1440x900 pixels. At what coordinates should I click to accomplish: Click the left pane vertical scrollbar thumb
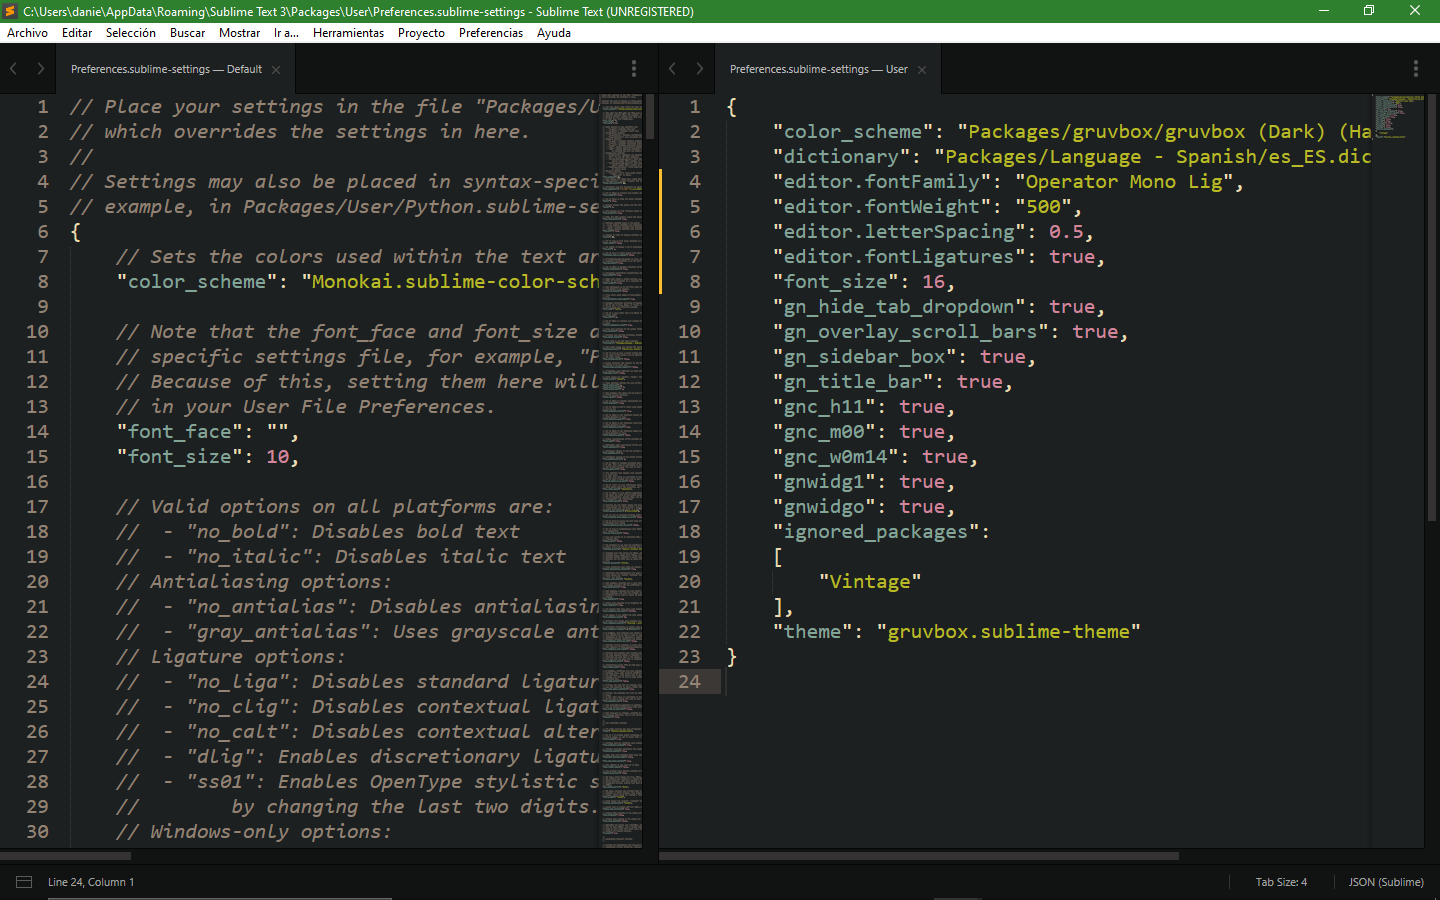tap(650, 116)
